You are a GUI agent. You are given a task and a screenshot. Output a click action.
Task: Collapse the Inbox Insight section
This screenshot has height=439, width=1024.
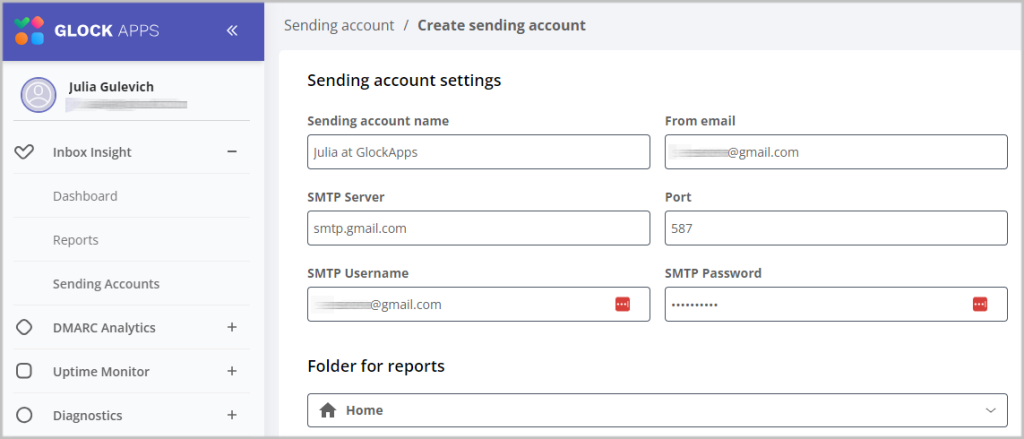pos(232,152)
